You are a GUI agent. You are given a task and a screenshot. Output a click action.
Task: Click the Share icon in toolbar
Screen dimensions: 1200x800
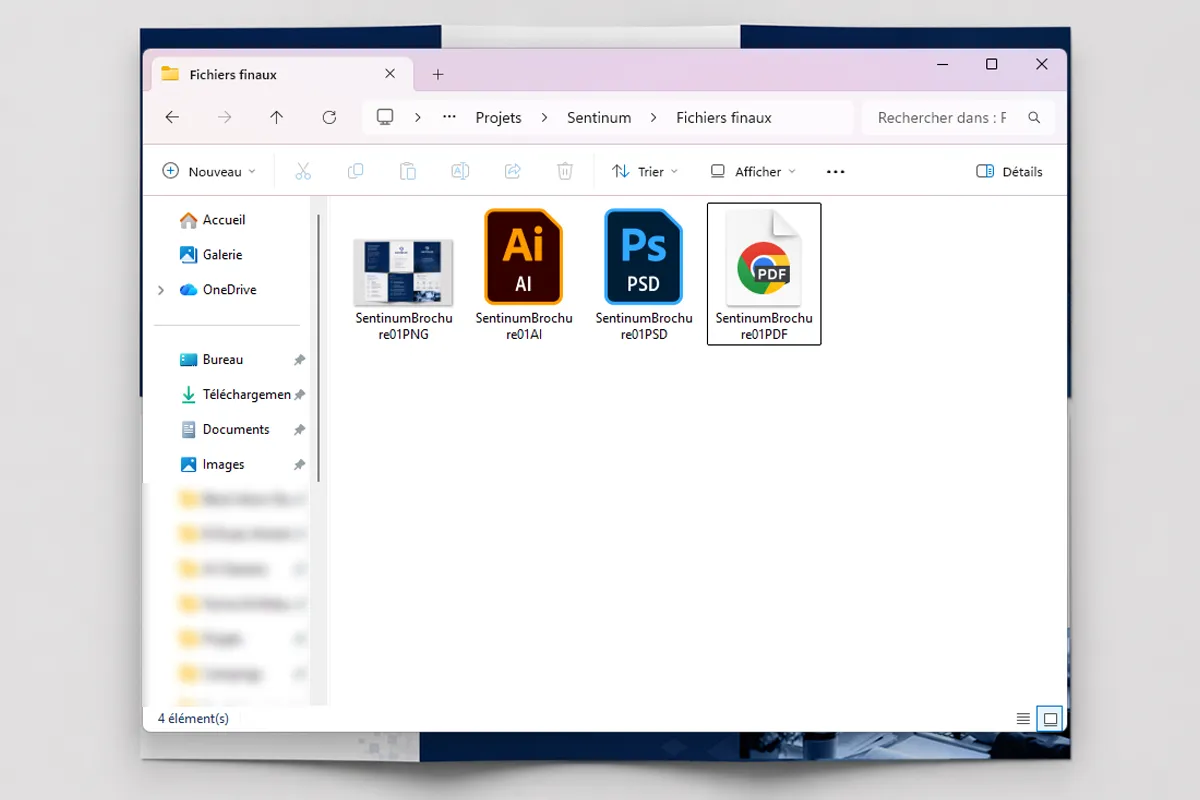click(512, 172)
